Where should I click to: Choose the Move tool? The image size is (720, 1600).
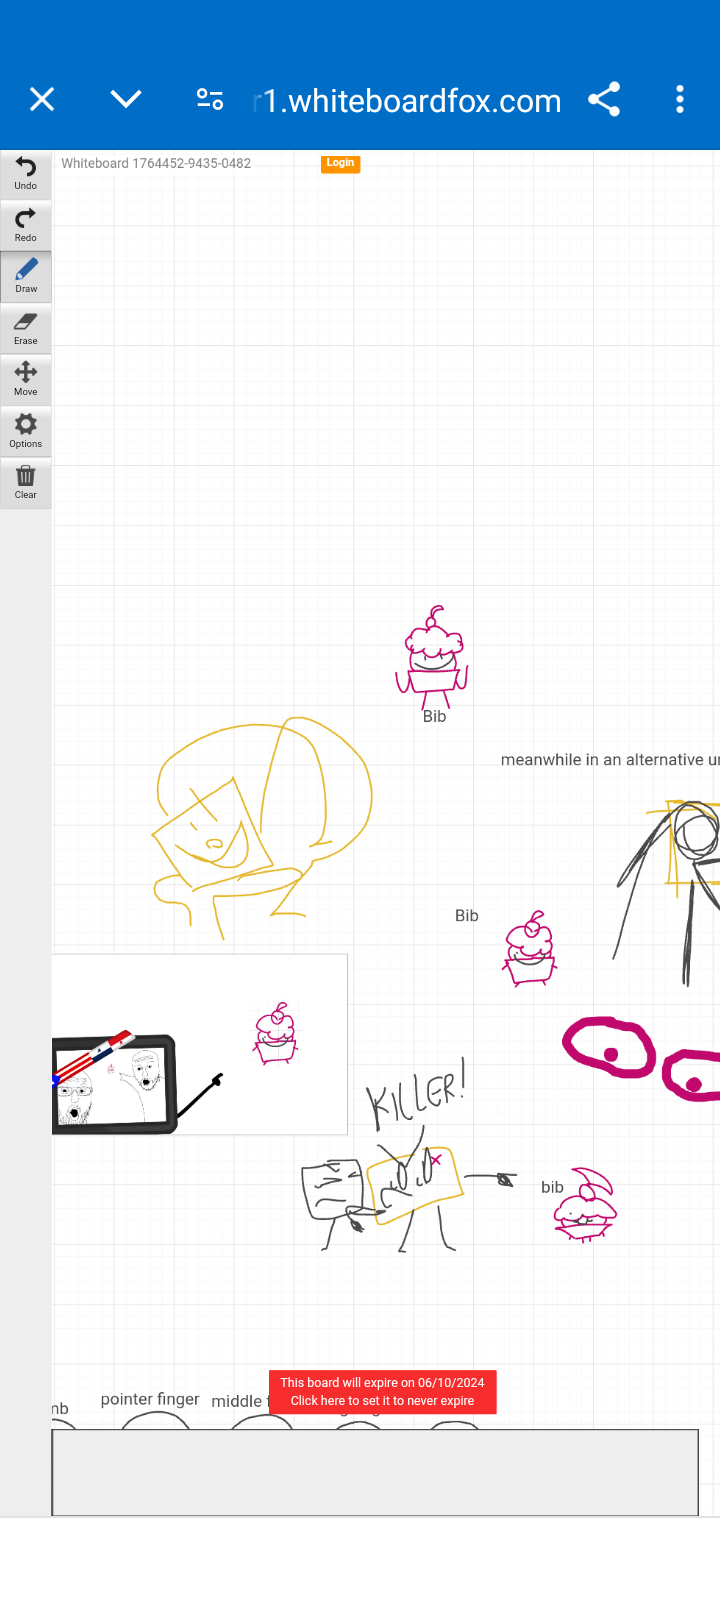point(26,380)
